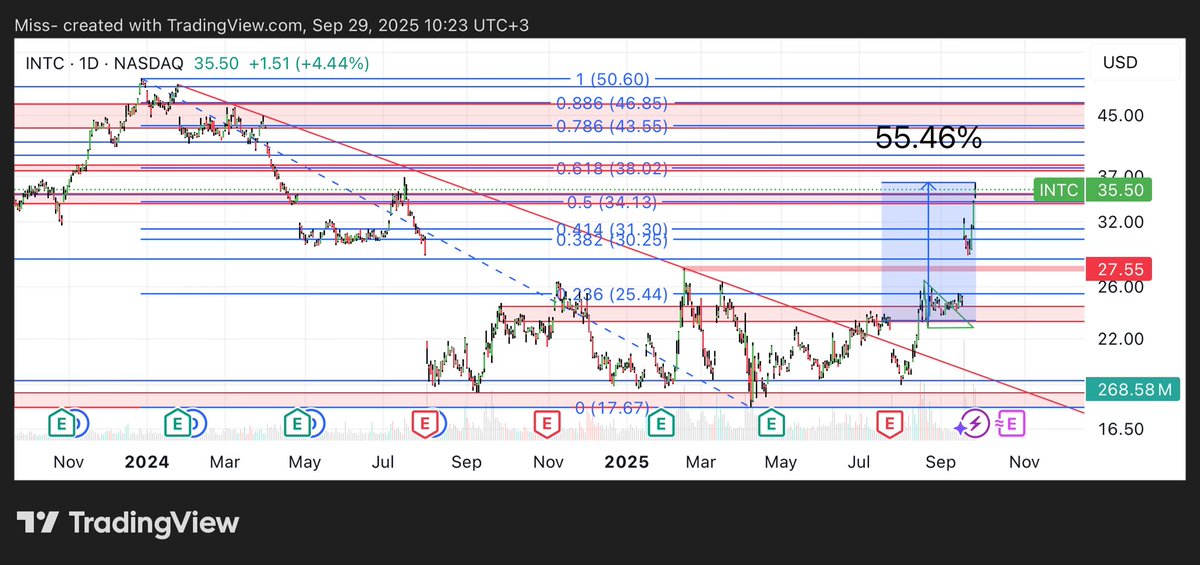Viewport: 1200px width, 565px height.
Task: Click the 45.00 price axis label
Action: pos(1120,115)
